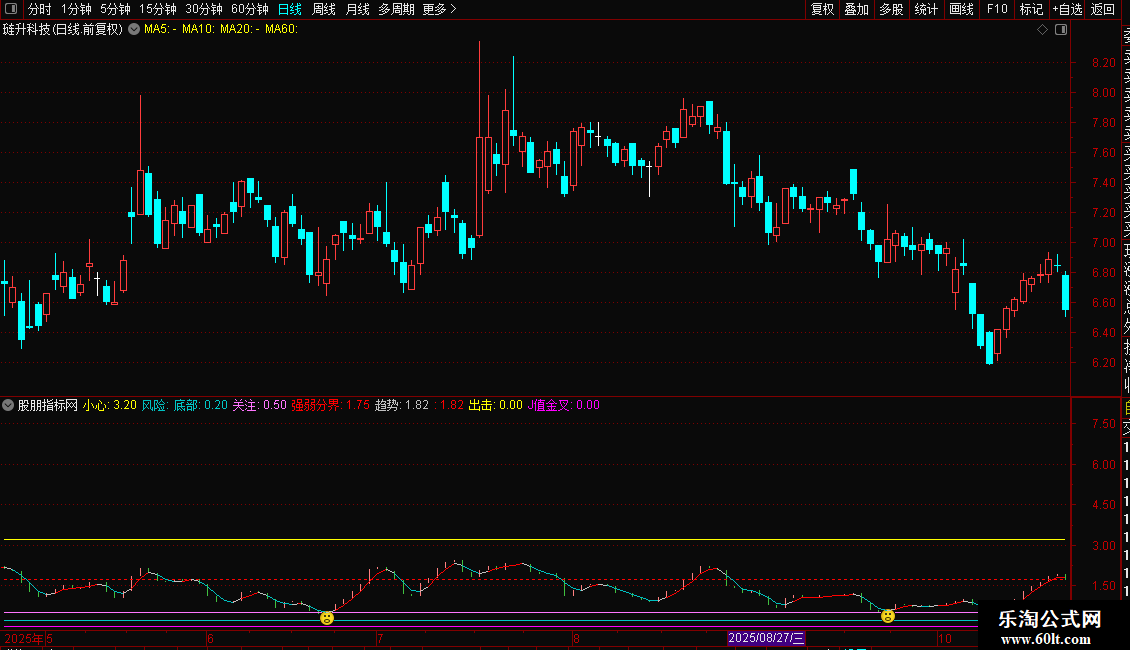
Task: Open the 画线 drawing tools
Action: [961, 9]
